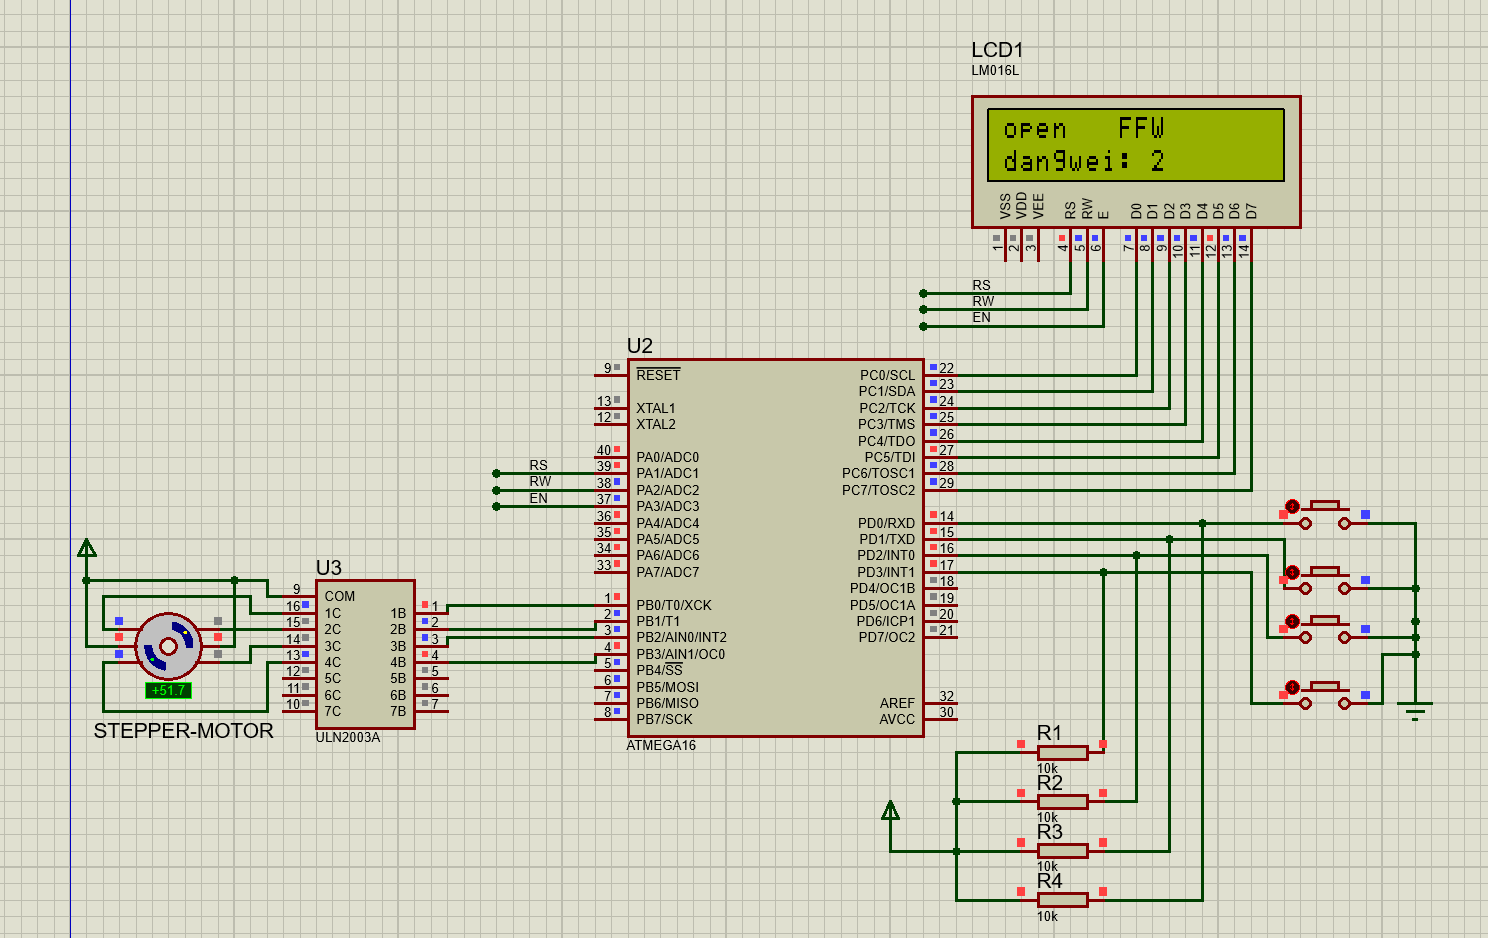Select the LCD1 component label
Image resolution: width=1488 pixels, height=938 pixels.
coord(997,50)
